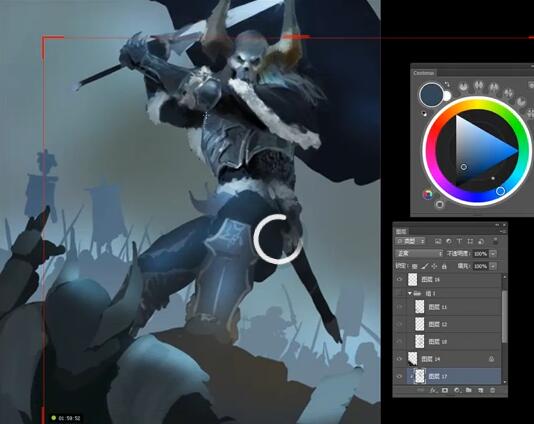Screen dimensions: 534x424
Task: Click the gray ring icon below the color wheel
Action: 440,204
